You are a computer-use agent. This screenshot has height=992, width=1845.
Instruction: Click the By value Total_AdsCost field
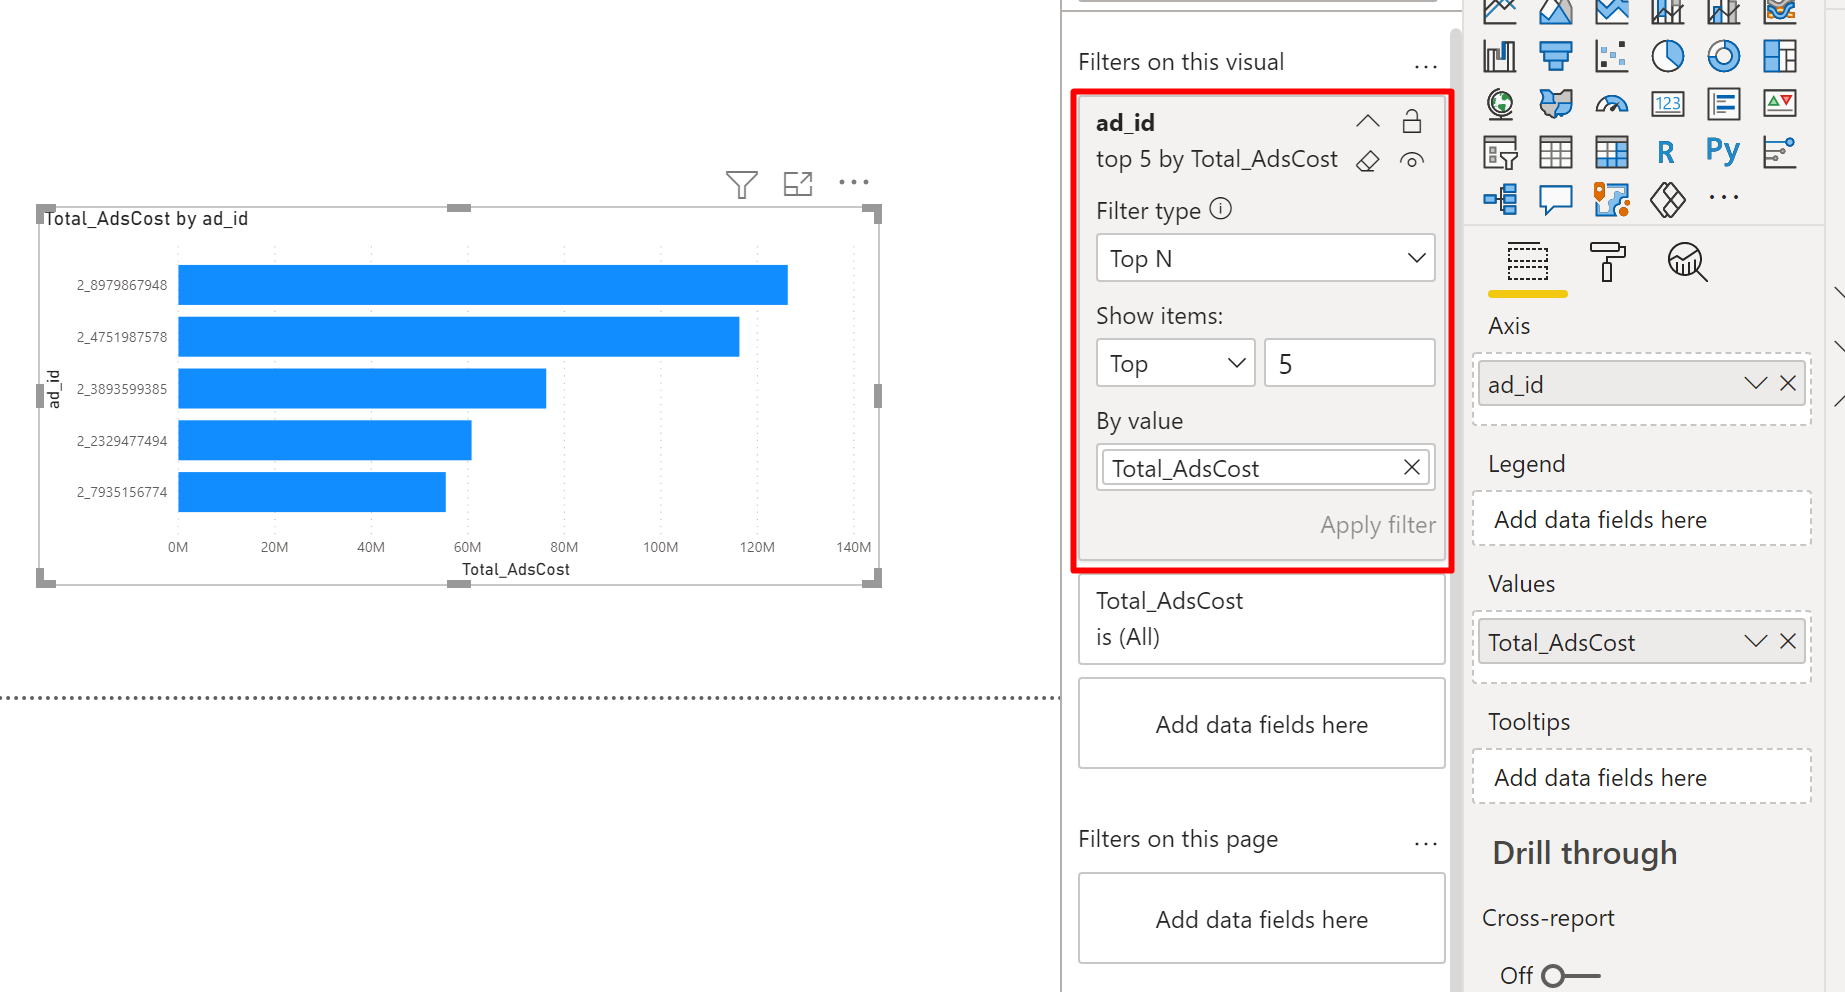coord(1265,468)
